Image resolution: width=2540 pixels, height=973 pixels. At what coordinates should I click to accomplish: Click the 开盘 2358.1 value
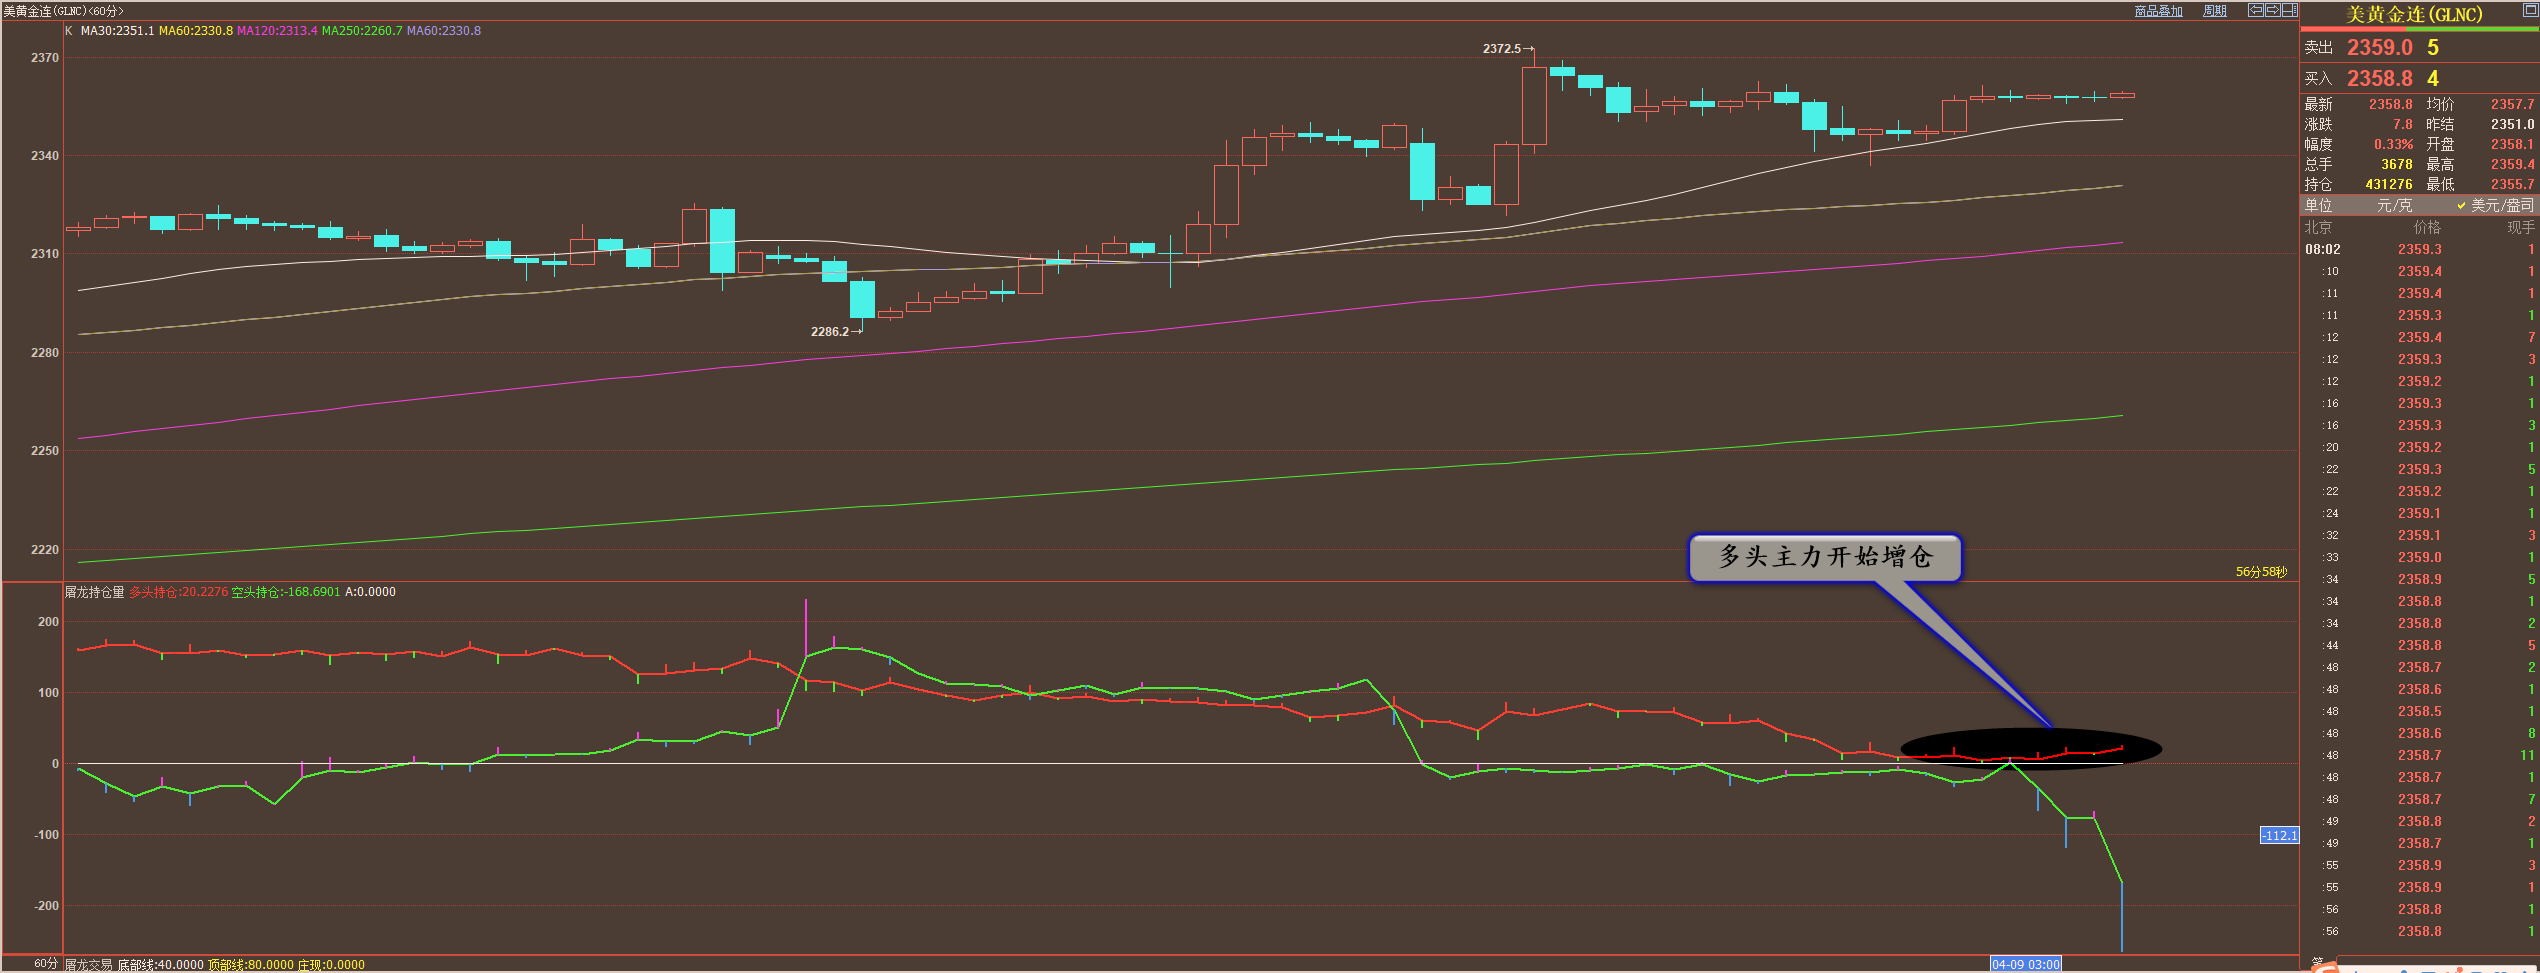coord(2513,144)
